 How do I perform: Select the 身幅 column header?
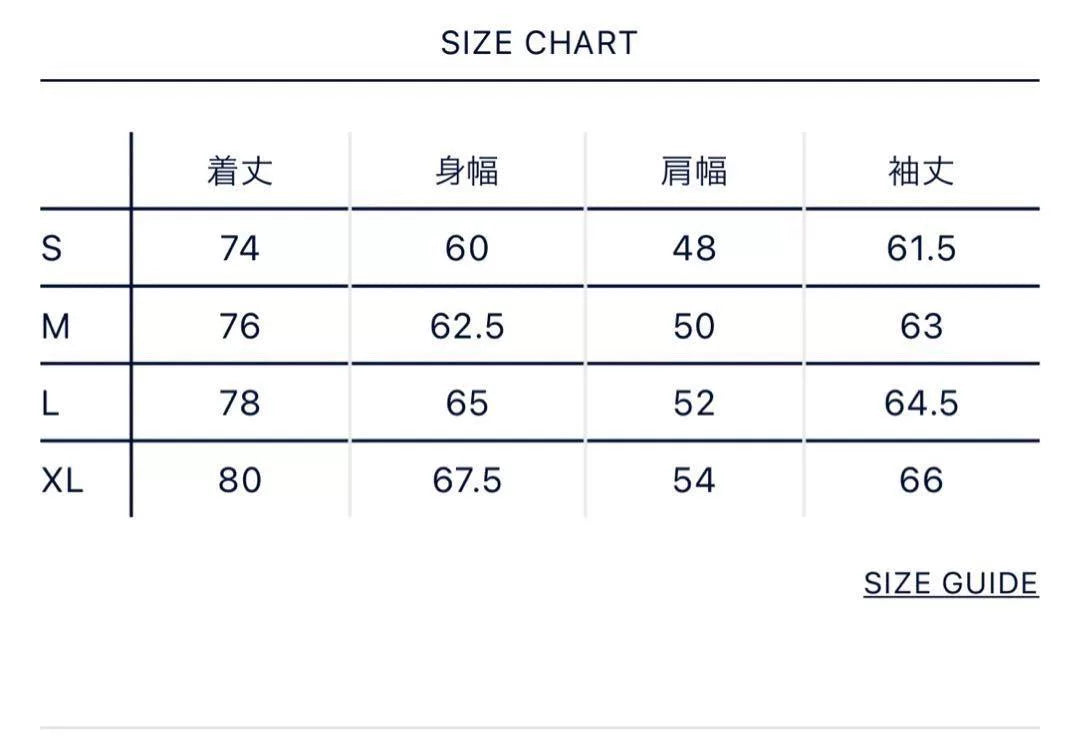point(467,171)
